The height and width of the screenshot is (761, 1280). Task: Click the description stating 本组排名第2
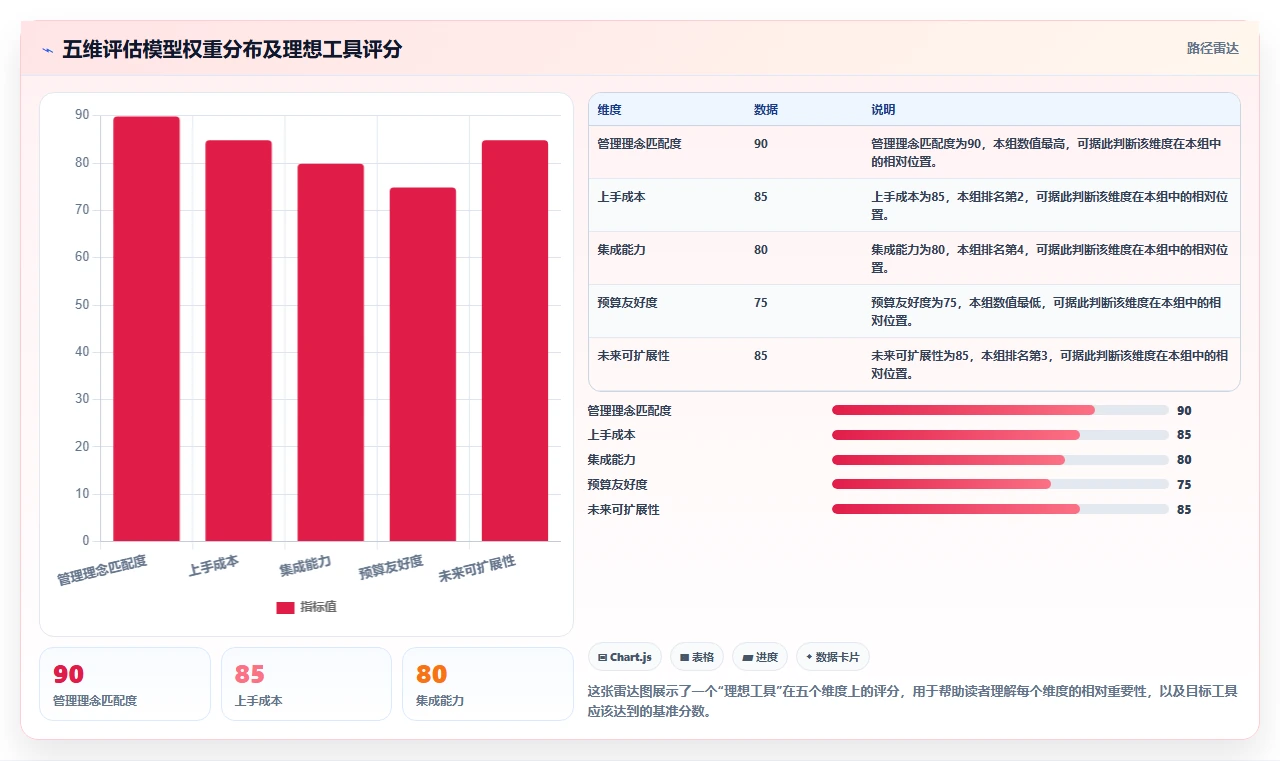point(1050,206)
